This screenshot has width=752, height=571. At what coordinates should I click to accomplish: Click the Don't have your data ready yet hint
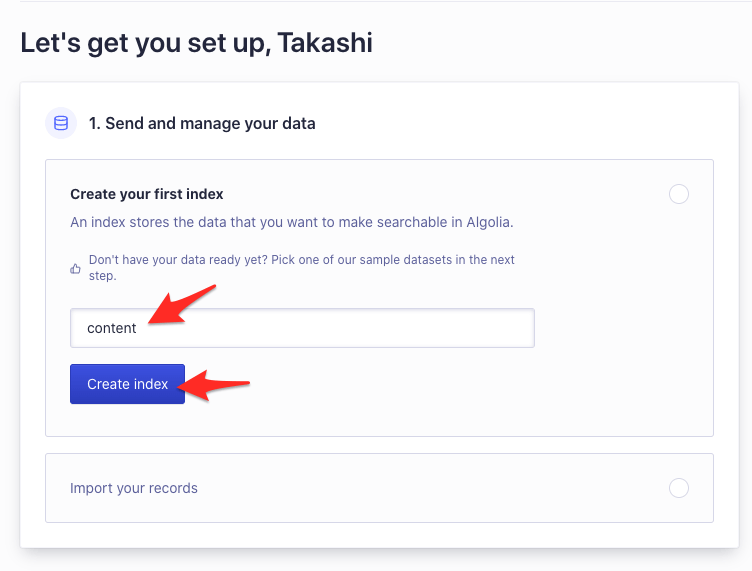coord(302,268)
